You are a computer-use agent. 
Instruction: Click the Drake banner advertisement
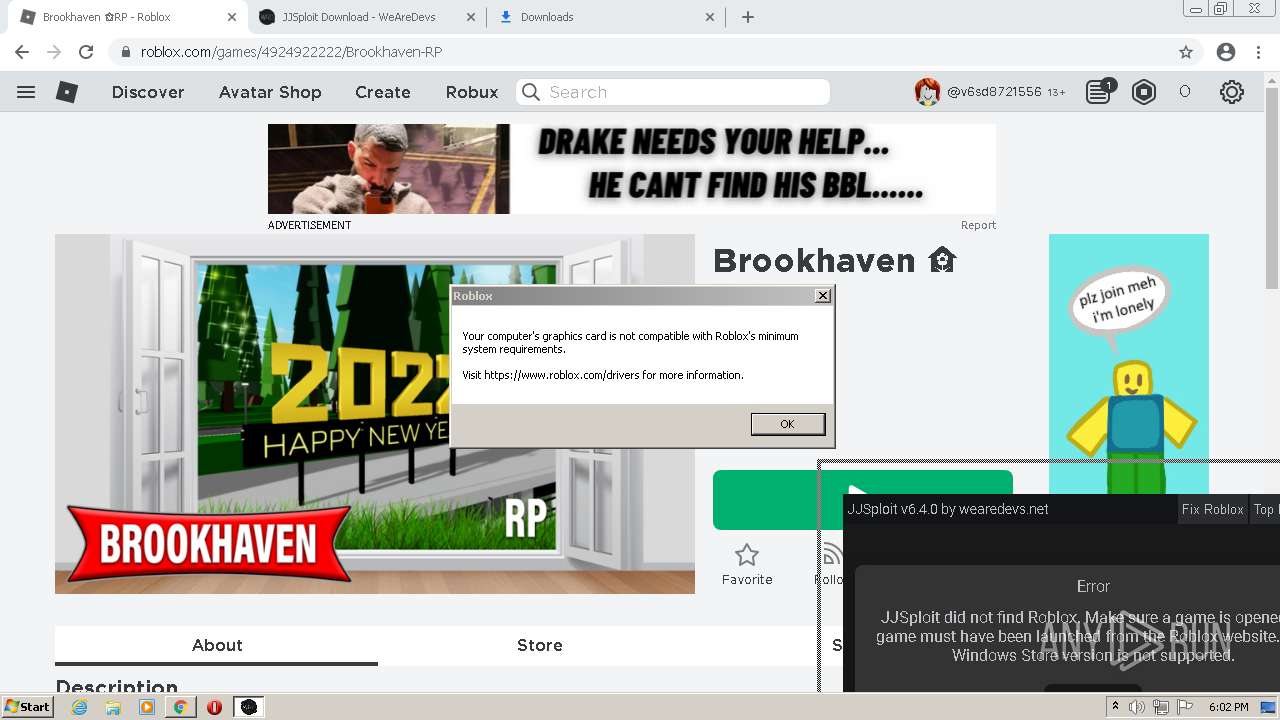pos(631,169)
